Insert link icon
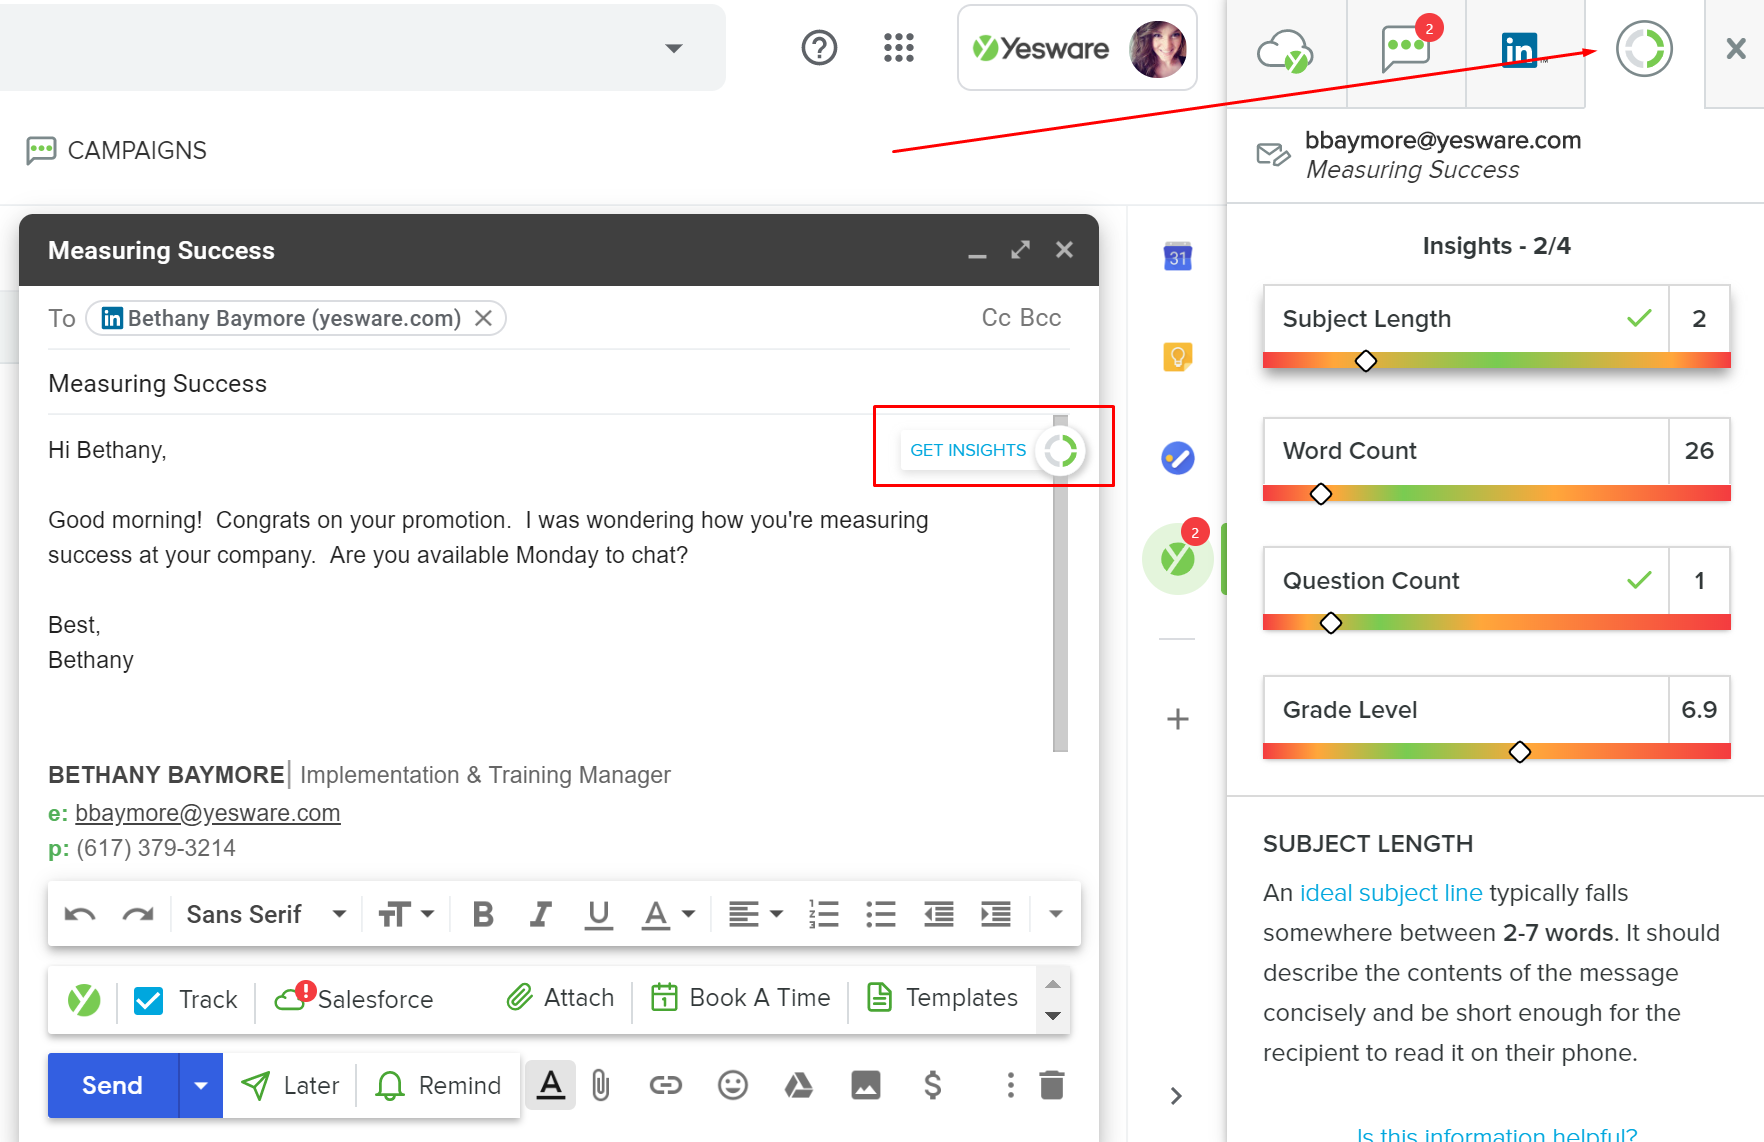The width and height of the screenshot is (1764, 1142). pos(665,1085)
